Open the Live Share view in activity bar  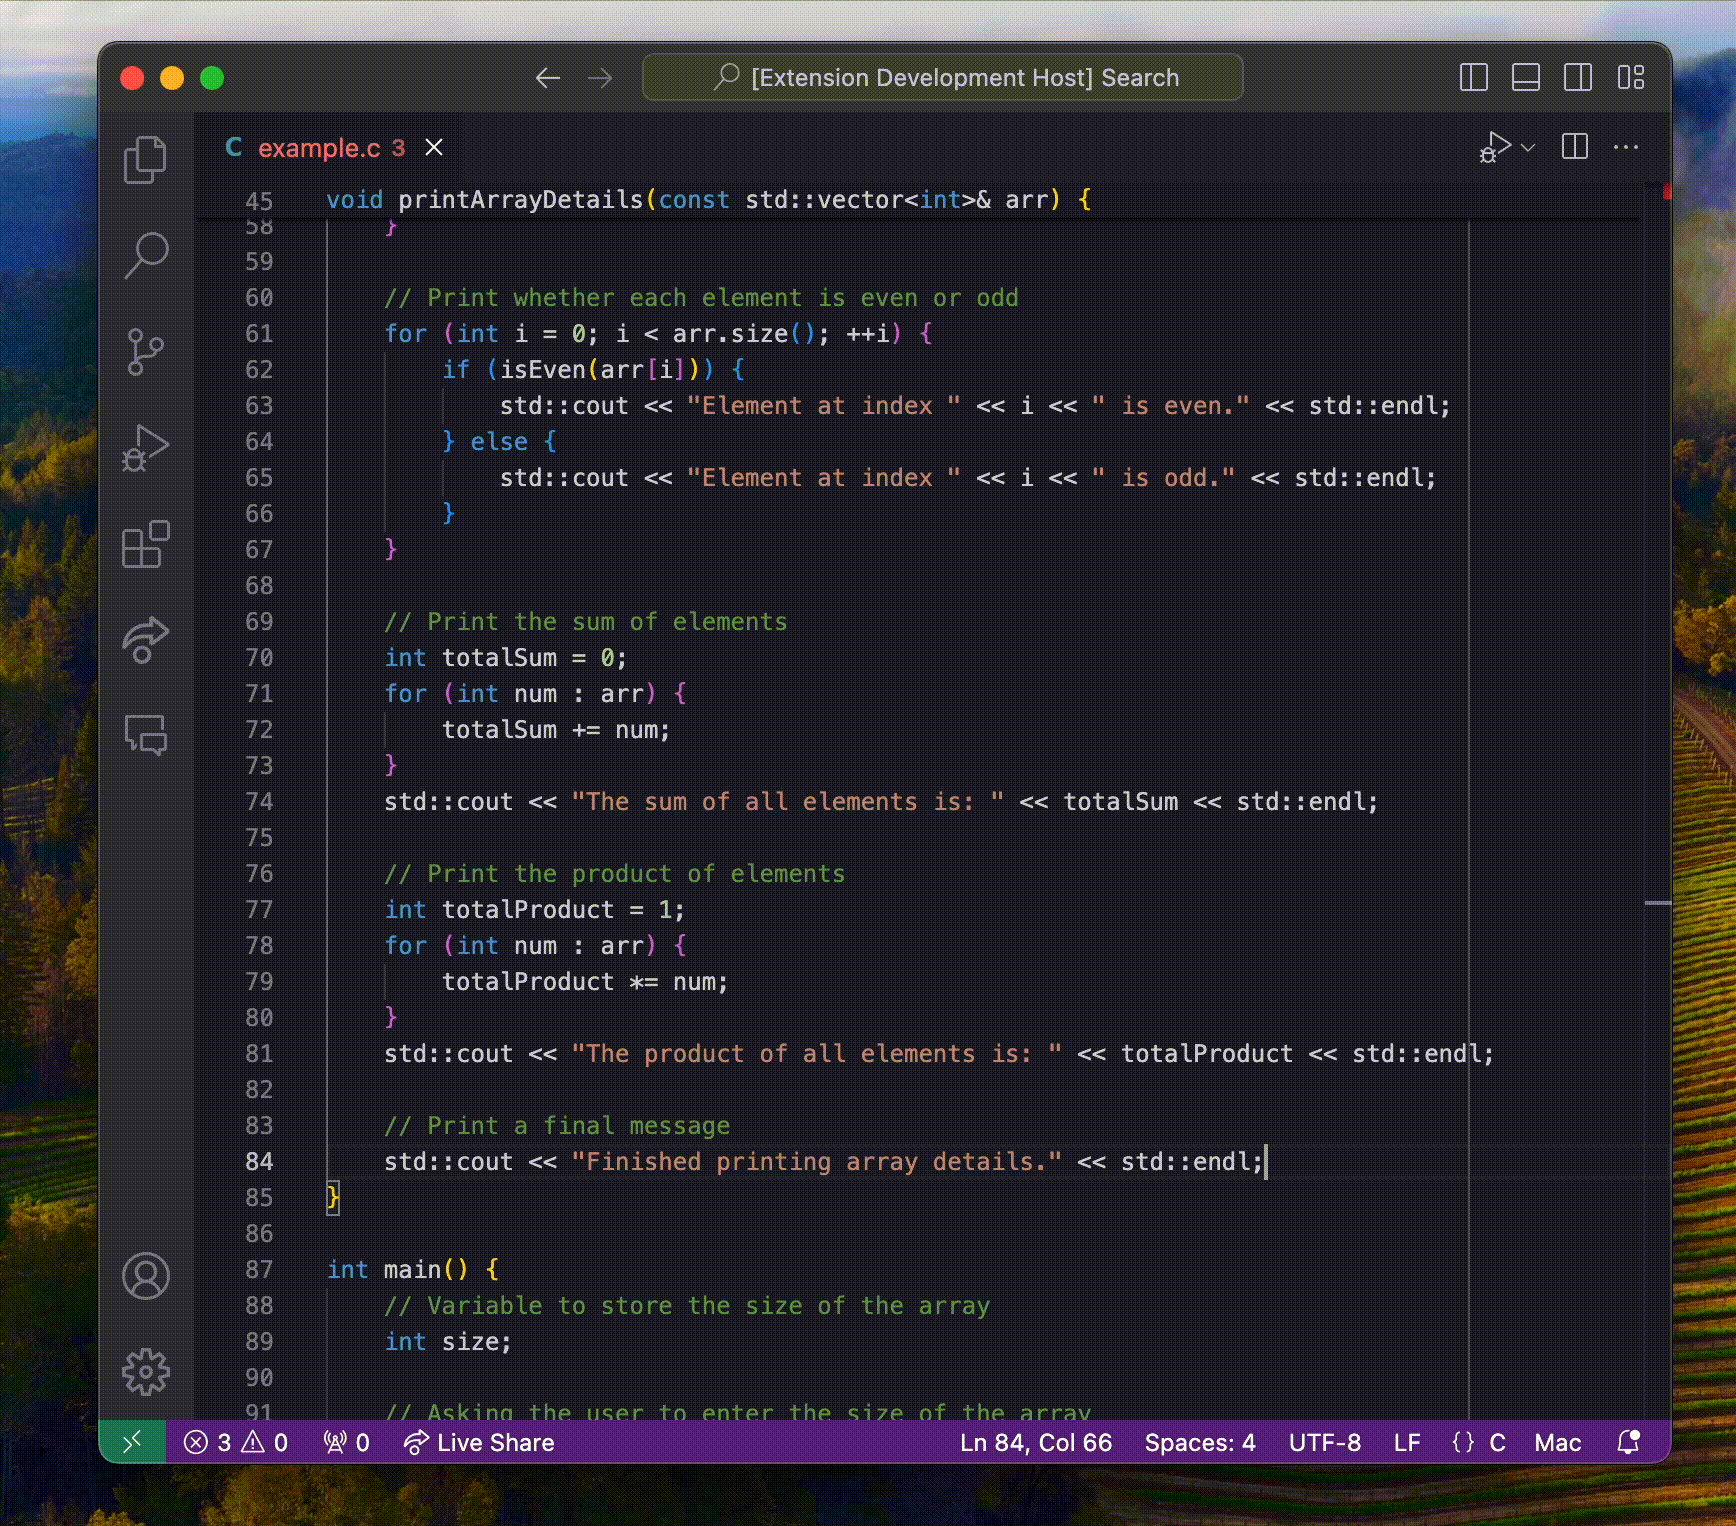pos(146,640)
